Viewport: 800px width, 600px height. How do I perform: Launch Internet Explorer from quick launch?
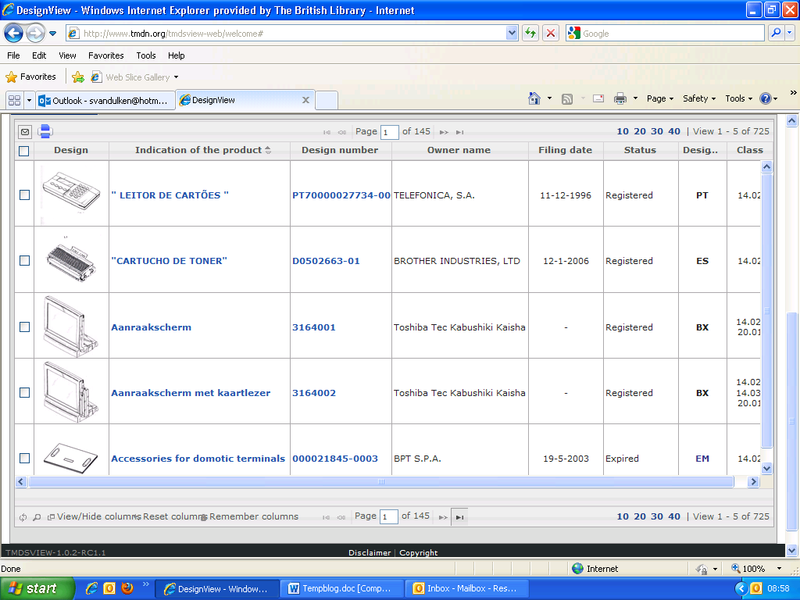91,588
